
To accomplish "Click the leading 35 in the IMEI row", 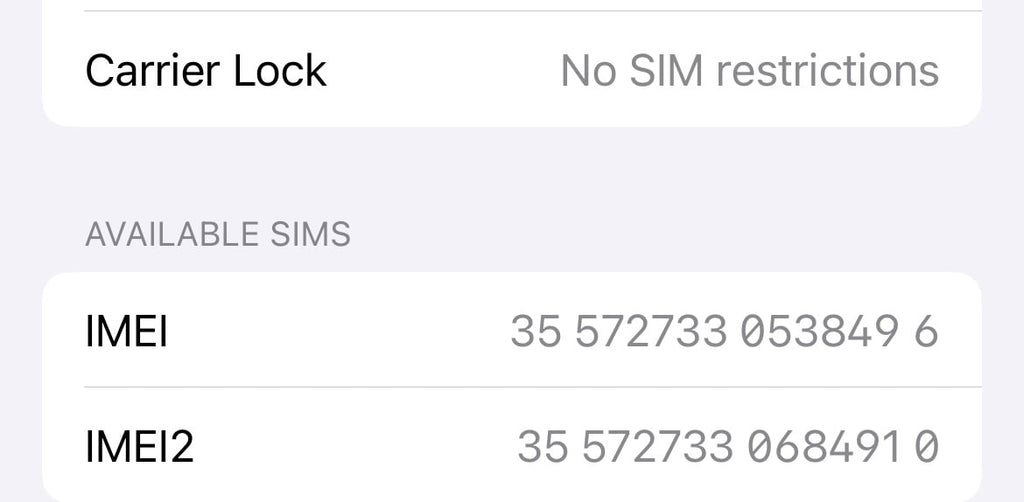I will pos(535,331).
